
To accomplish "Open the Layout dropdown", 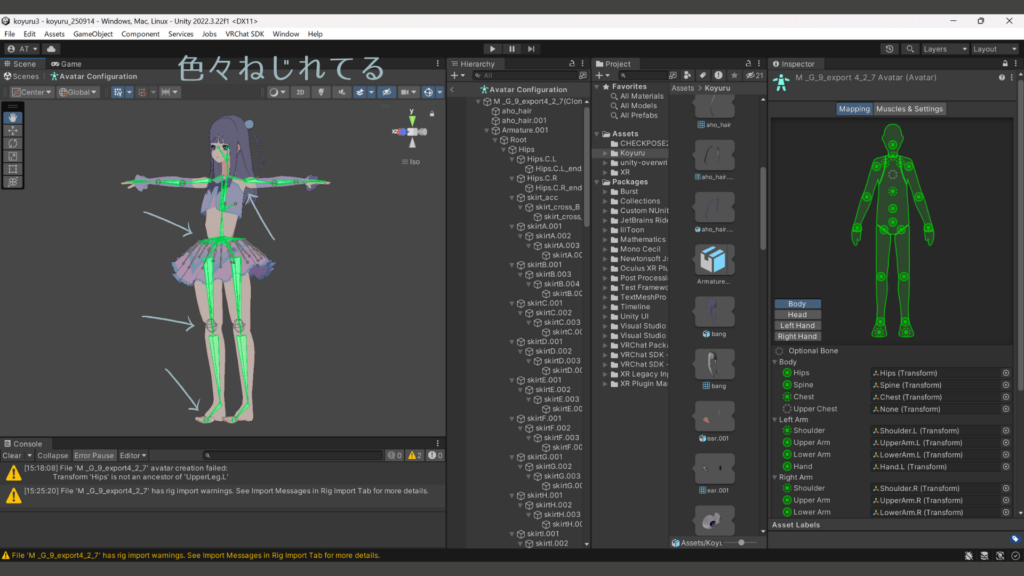I will pyautogui.click(x=995, y=48).
